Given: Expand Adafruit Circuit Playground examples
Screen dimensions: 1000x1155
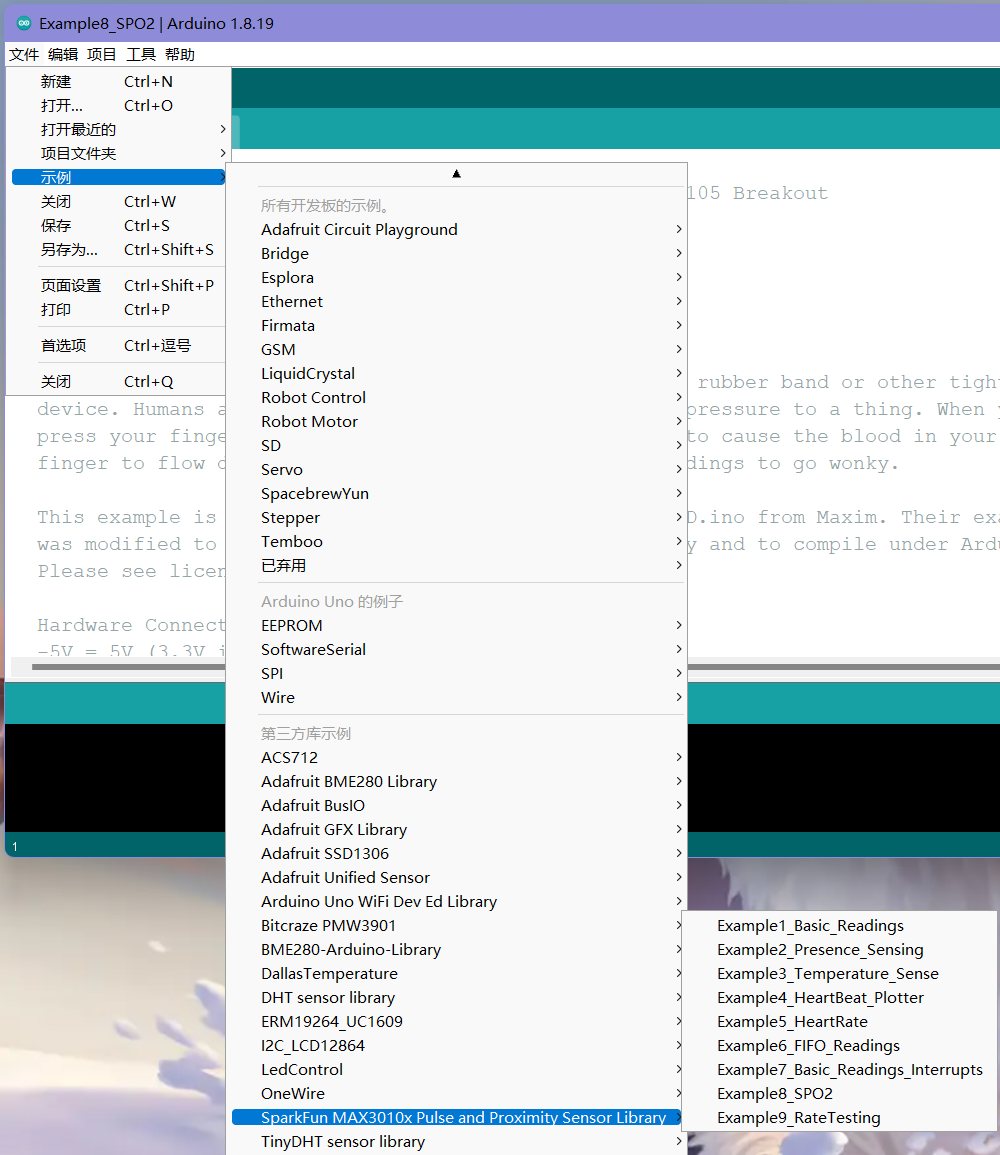Looking at the screenshot, I should click(x=457, y=230).
